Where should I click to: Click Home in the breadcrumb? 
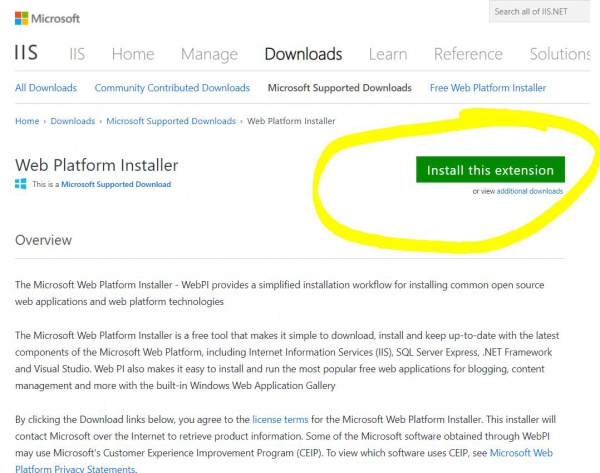click(27, 121)
